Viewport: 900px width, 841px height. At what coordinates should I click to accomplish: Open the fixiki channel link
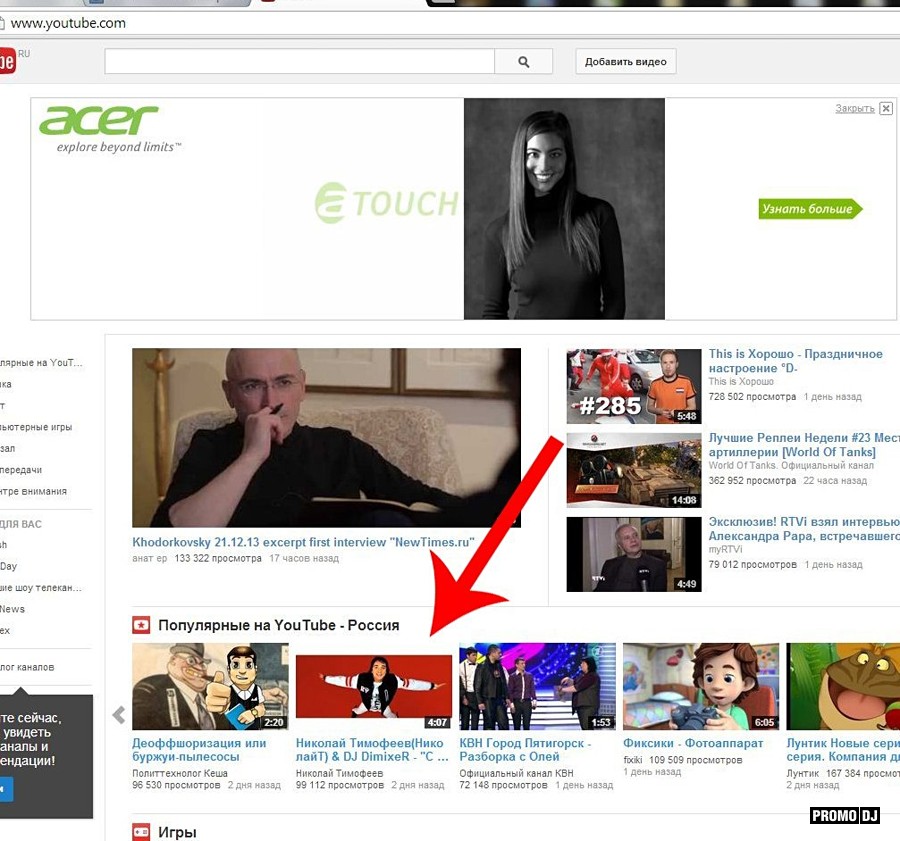pyautogui.click(x=633, y=759)
